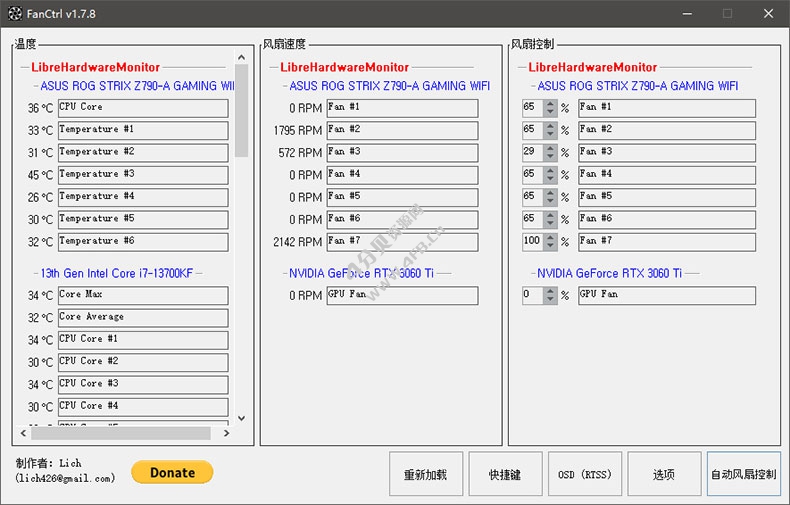Edit the Temperature #6 name field

coord(143,241)
